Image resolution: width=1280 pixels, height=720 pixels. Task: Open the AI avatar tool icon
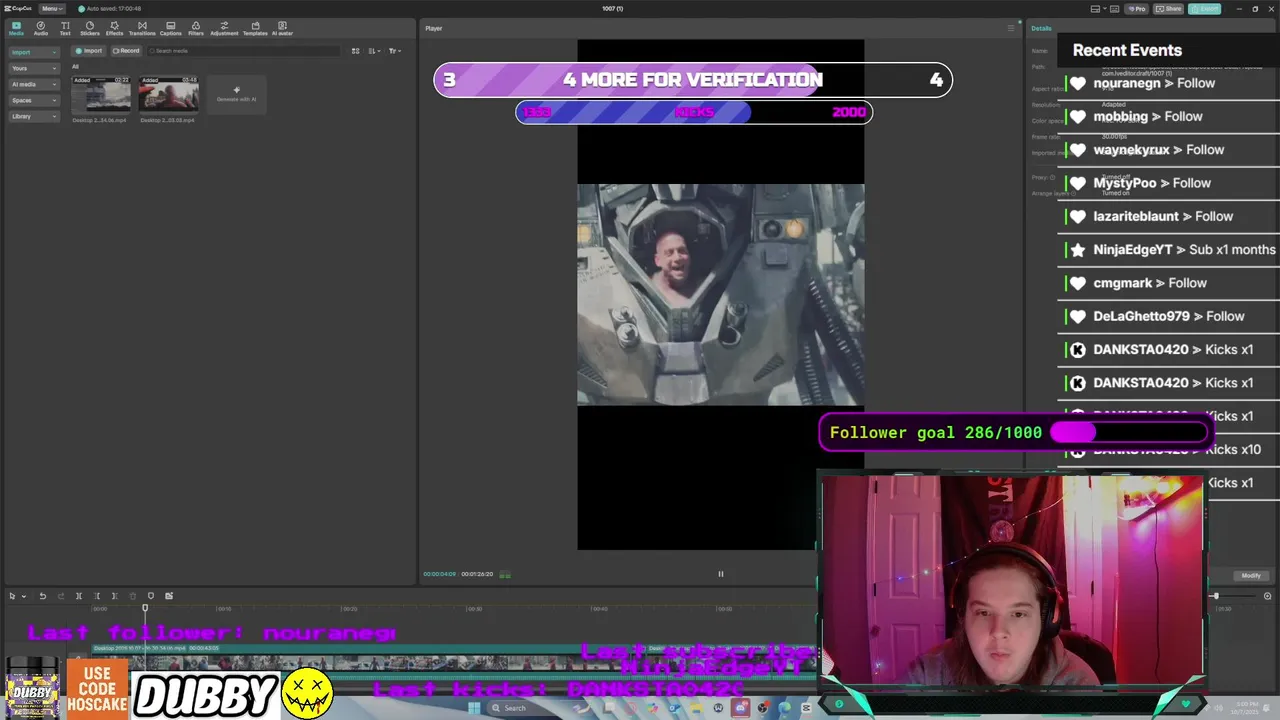tap(282, 28)
